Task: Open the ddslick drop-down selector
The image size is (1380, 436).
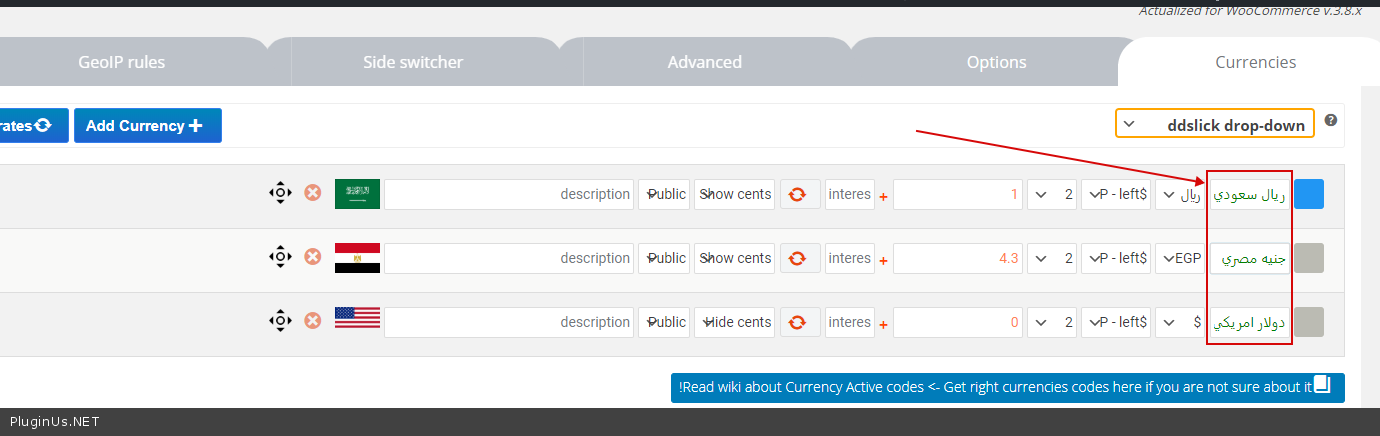Action: 1215,125
